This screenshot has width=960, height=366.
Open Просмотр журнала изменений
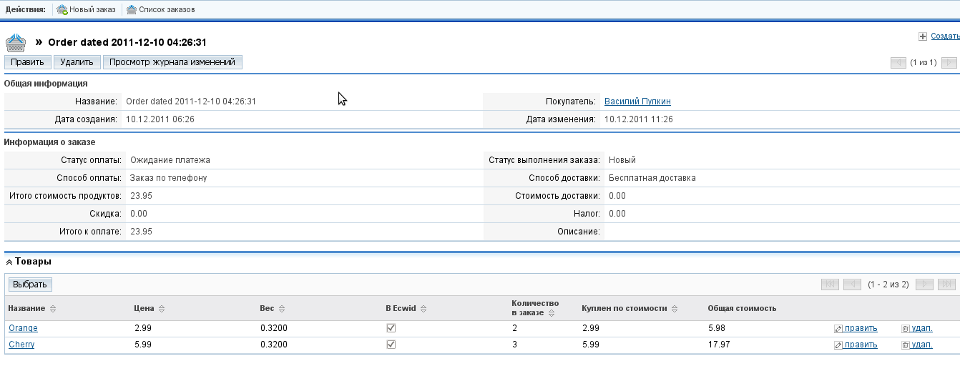[x=173, y=62]
